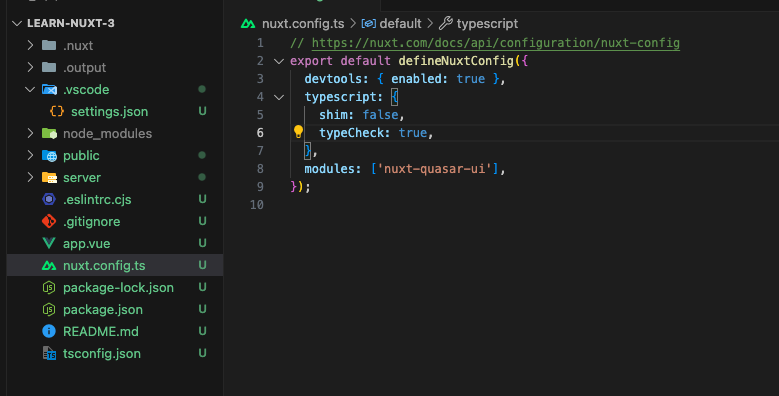Viewport: 779px width, 396px height.
Task: Click the false value on line 5
Action: [380, 115]
